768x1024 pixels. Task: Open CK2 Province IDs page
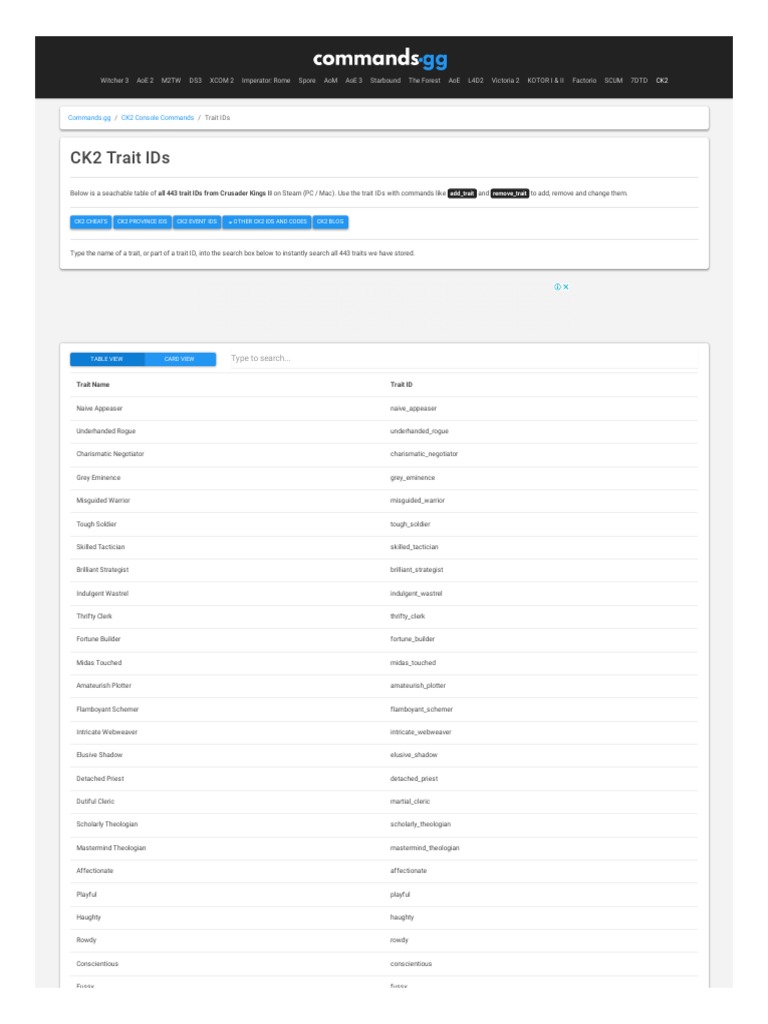[142, 221]
